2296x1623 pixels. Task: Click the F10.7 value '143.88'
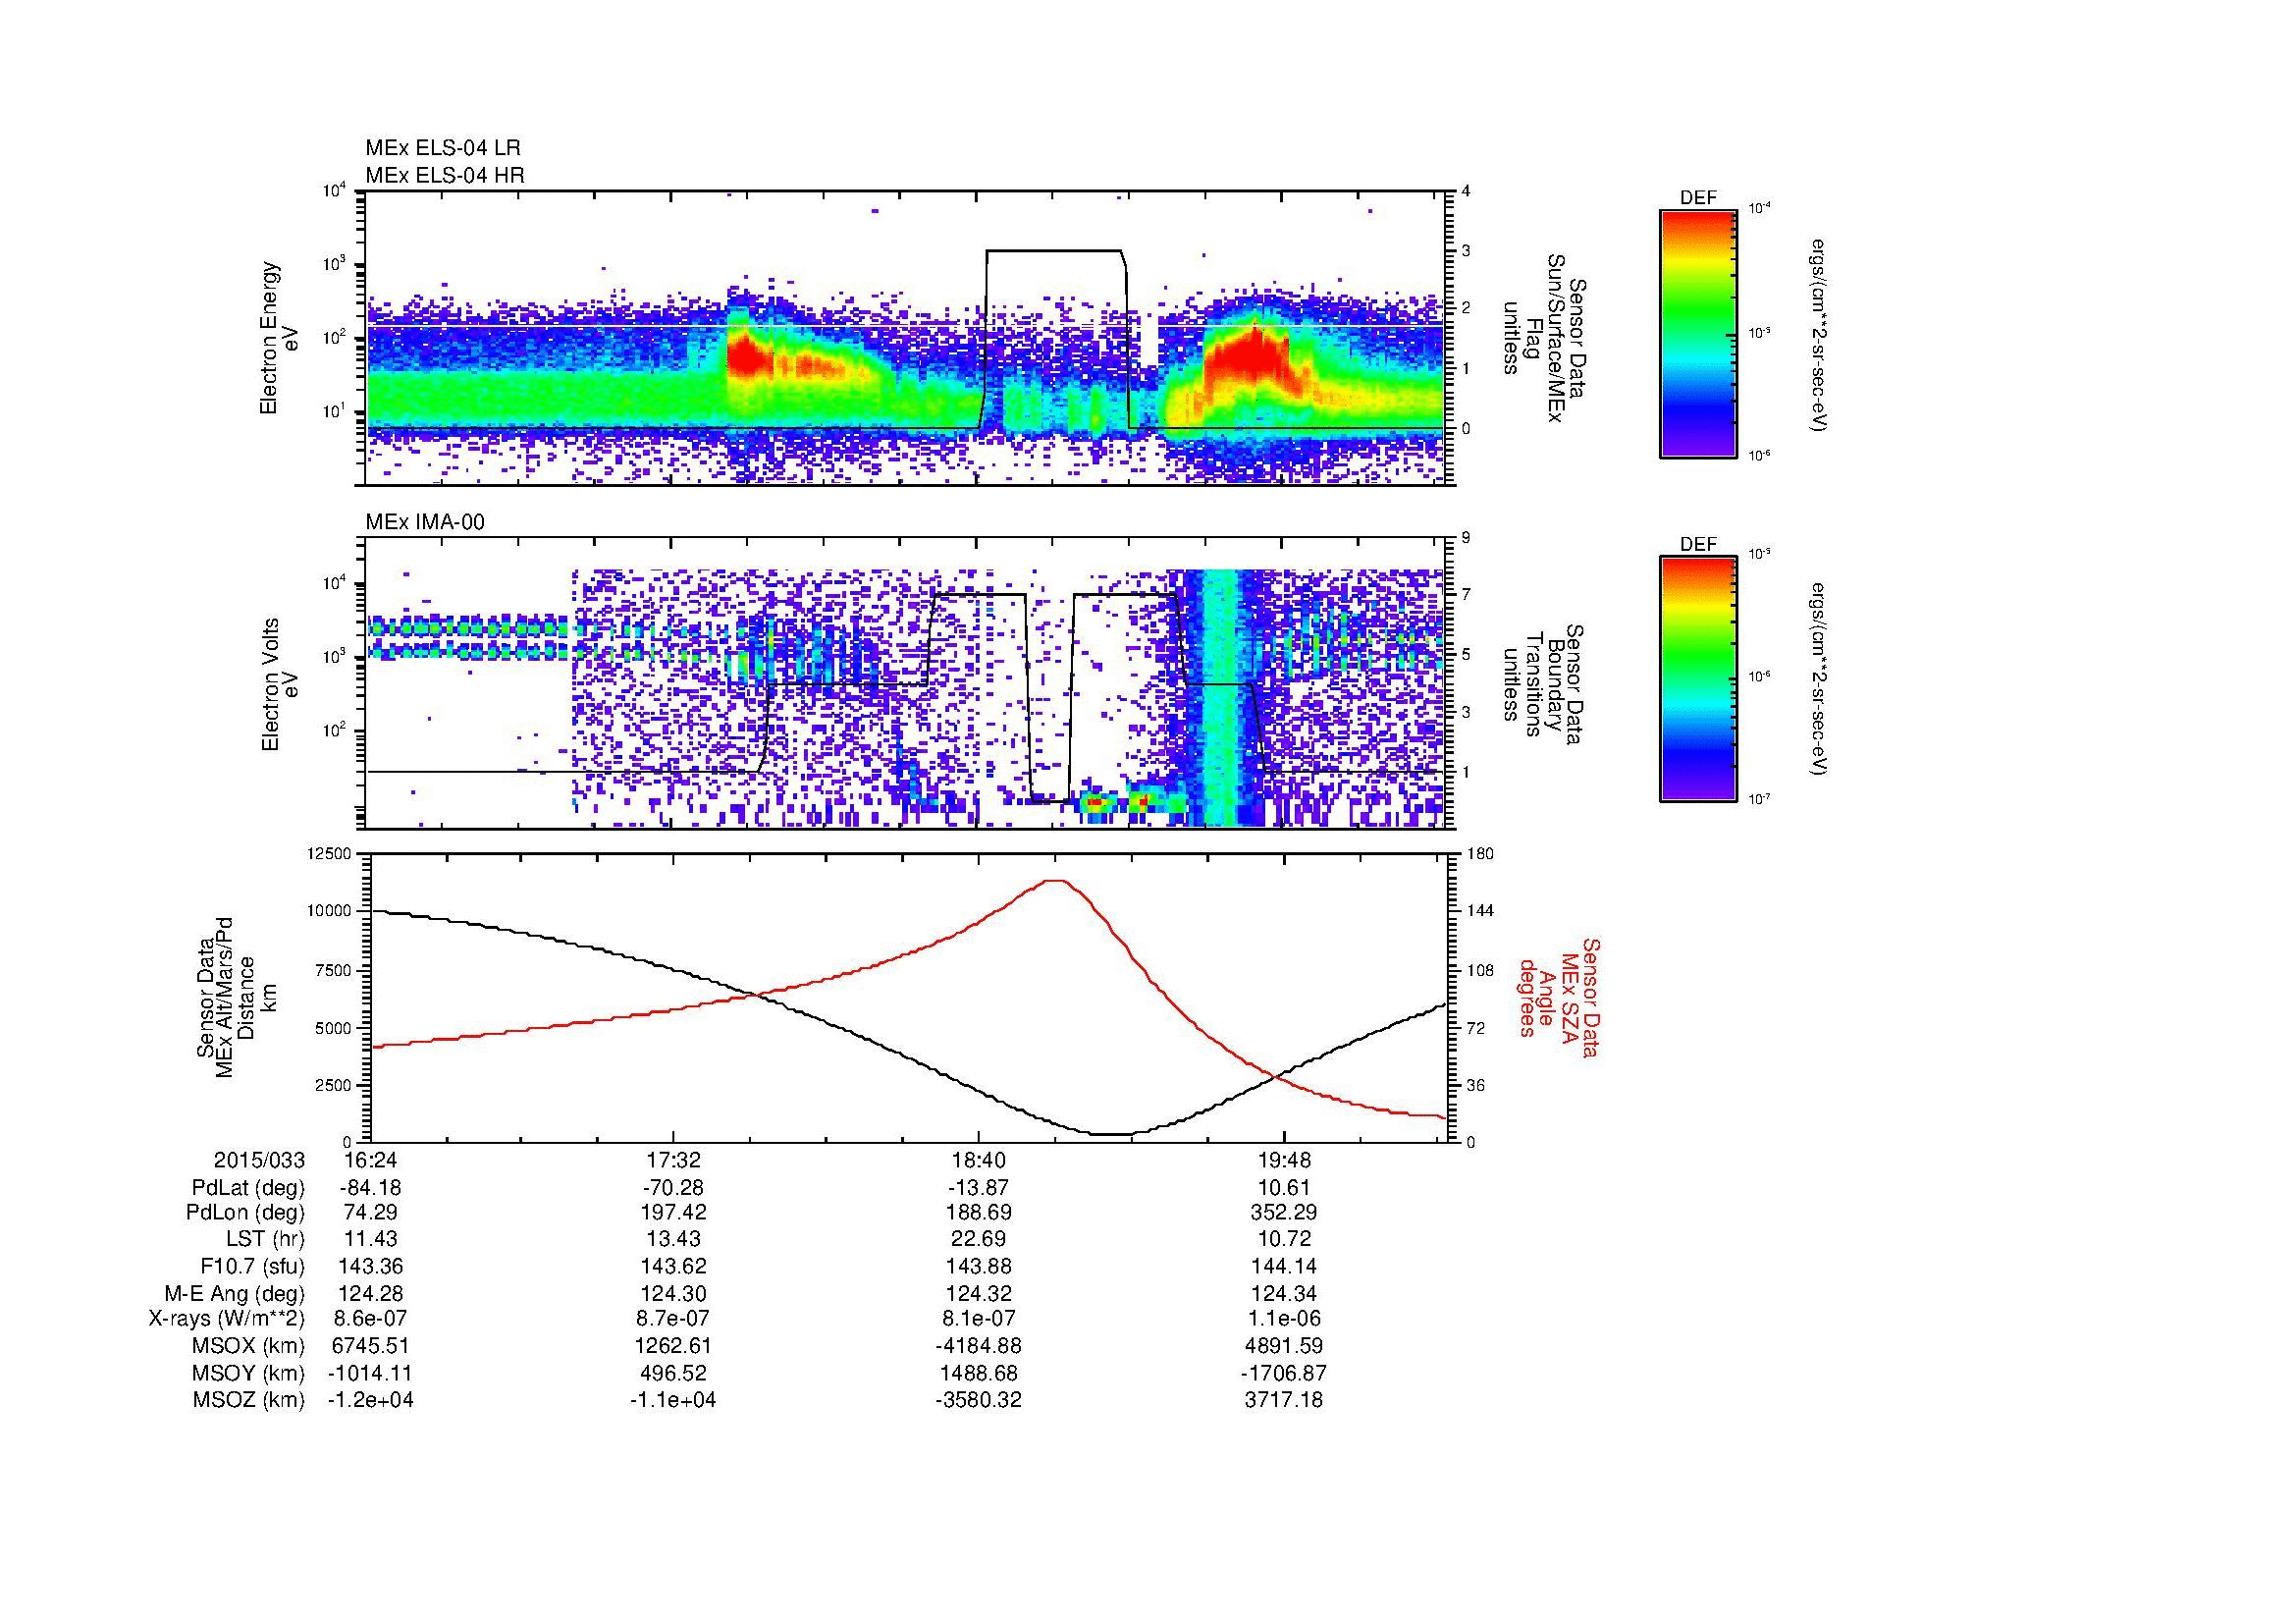pyautogui.click(x=978, y=1266)
